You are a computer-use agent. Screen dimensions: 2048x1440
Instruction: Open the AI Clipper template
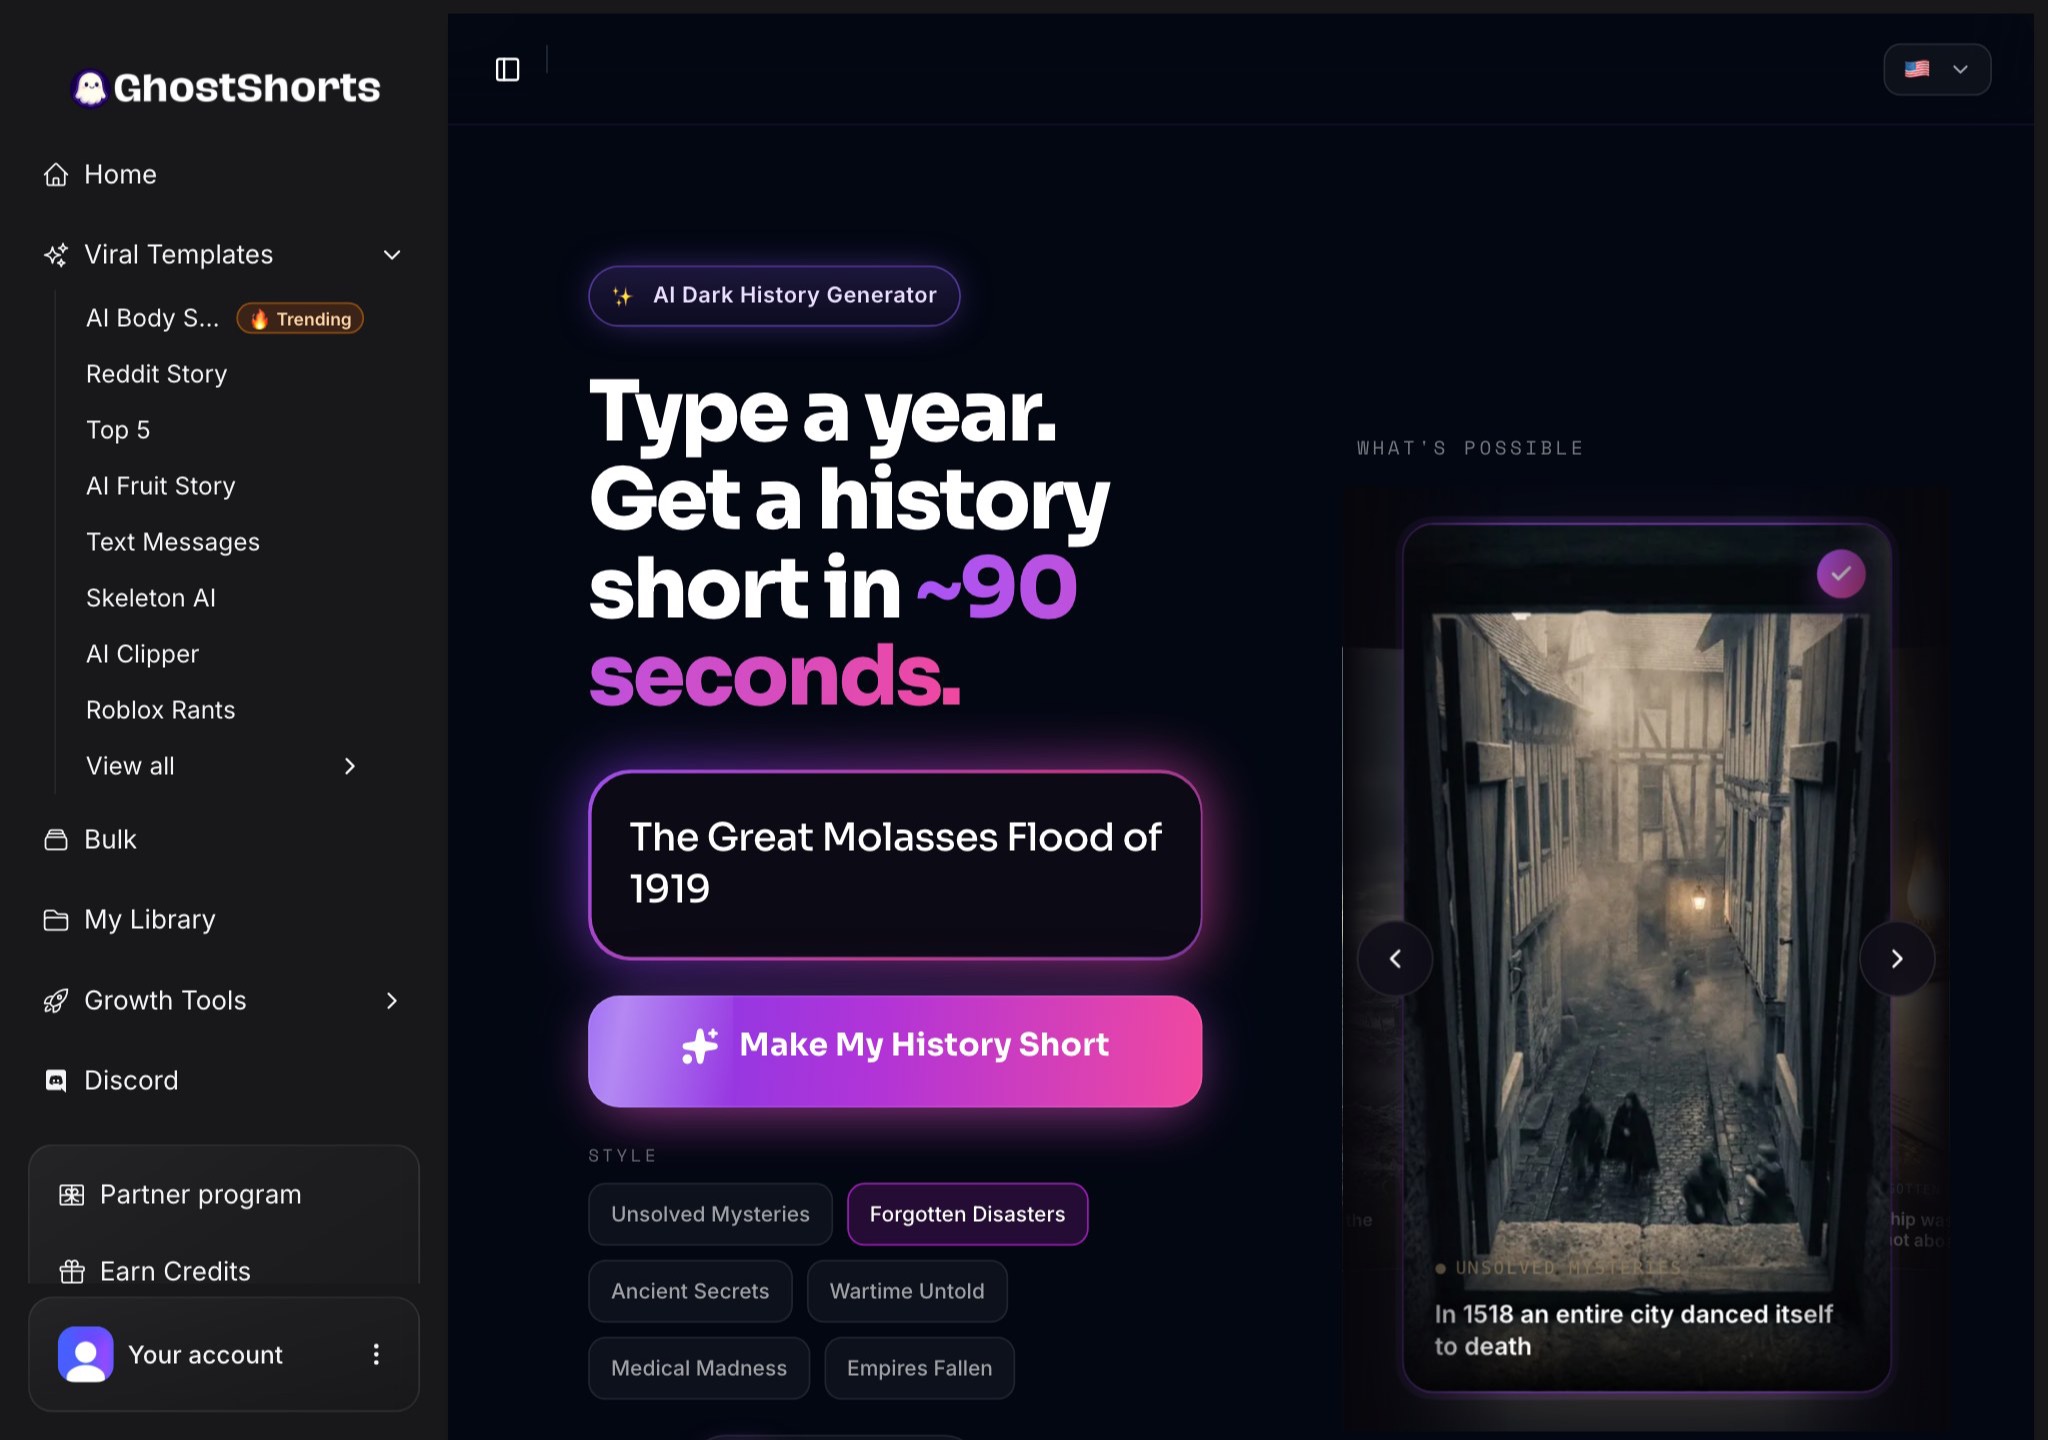(143, 654)
